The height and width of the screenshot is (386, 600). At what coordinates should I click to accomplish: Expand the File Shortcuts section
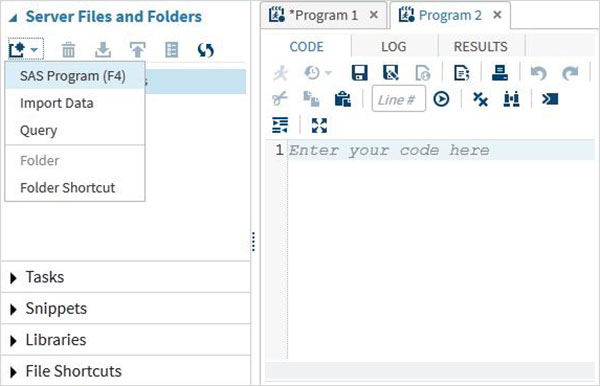[x=13, y=372]
